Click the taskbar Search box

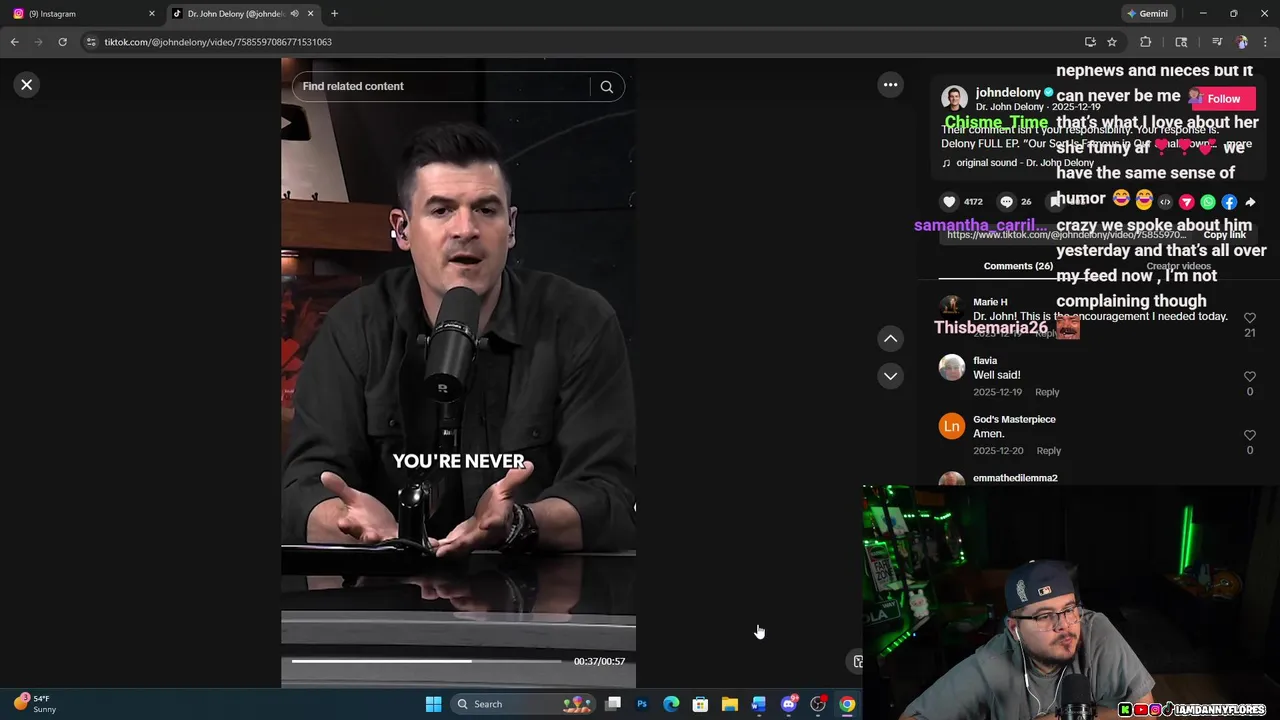tap(521, 704)
